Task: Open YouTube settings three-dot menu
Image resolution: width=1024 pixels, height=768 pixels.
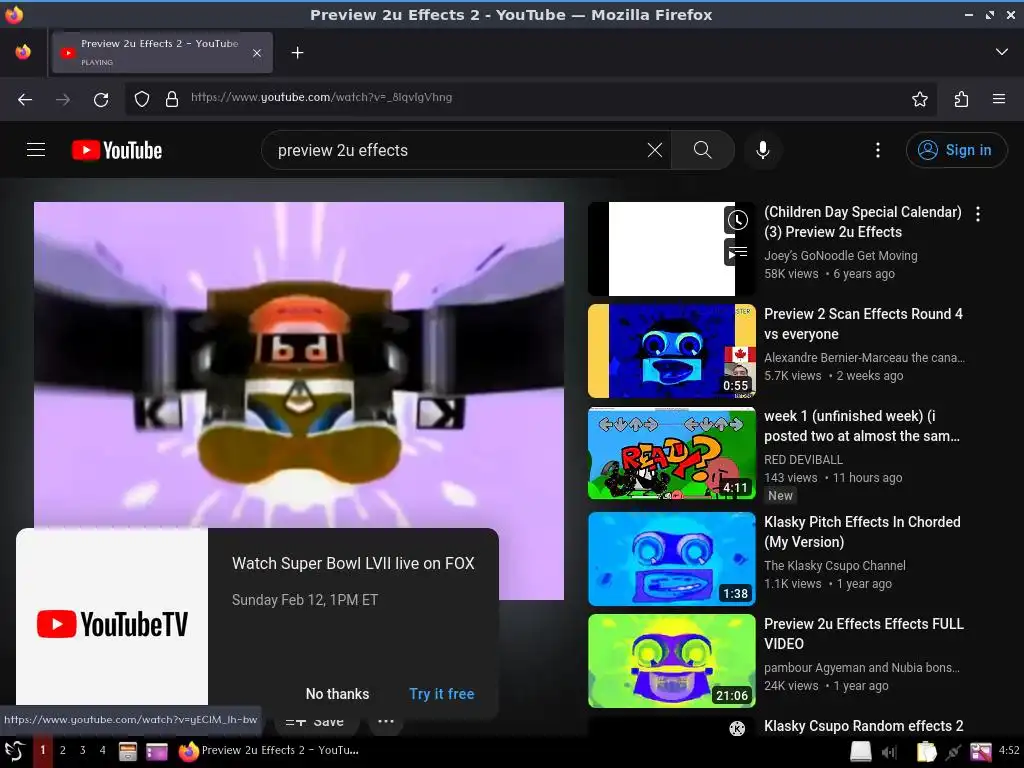Action: click(x=878, y=150)
